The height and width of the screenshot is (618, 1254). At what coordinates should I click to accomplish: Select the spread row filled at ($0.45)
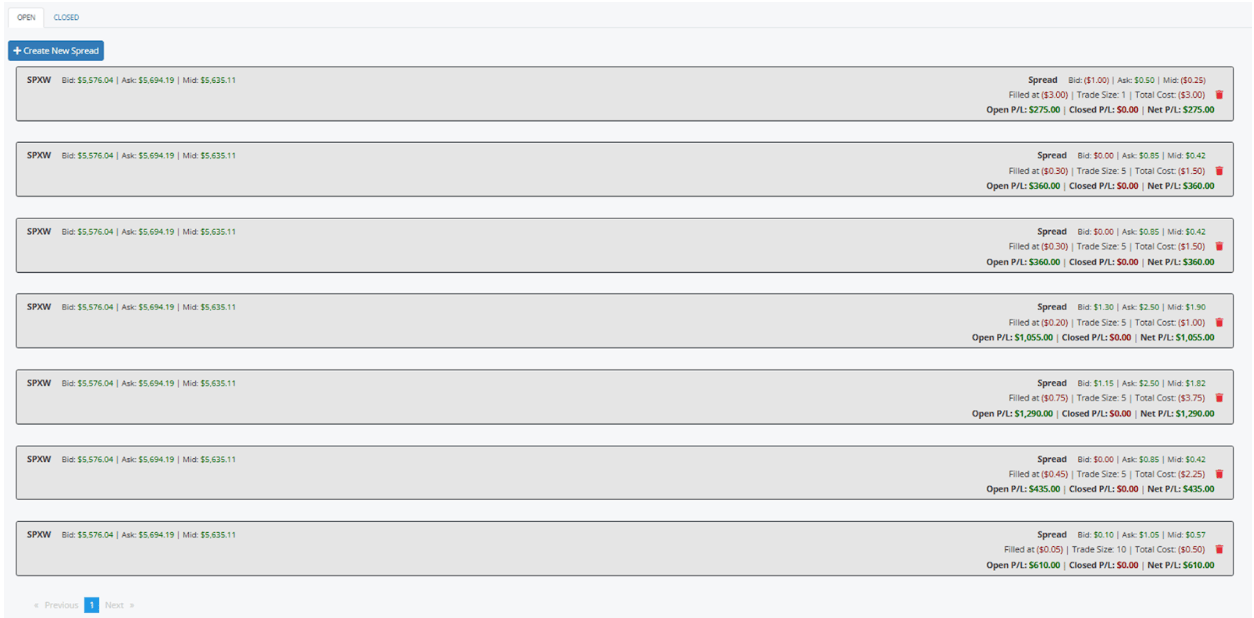point(600,473)
